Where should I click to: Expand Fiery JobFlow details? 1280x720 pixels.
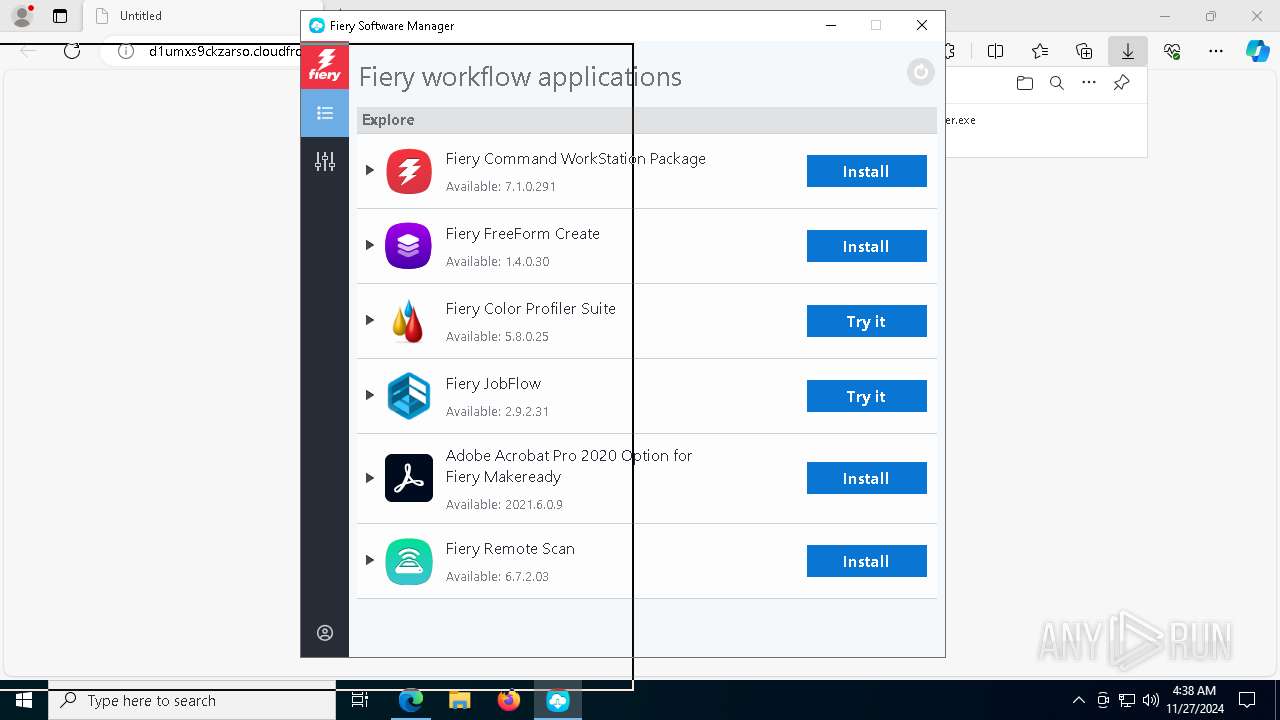(x=369, y=395)
